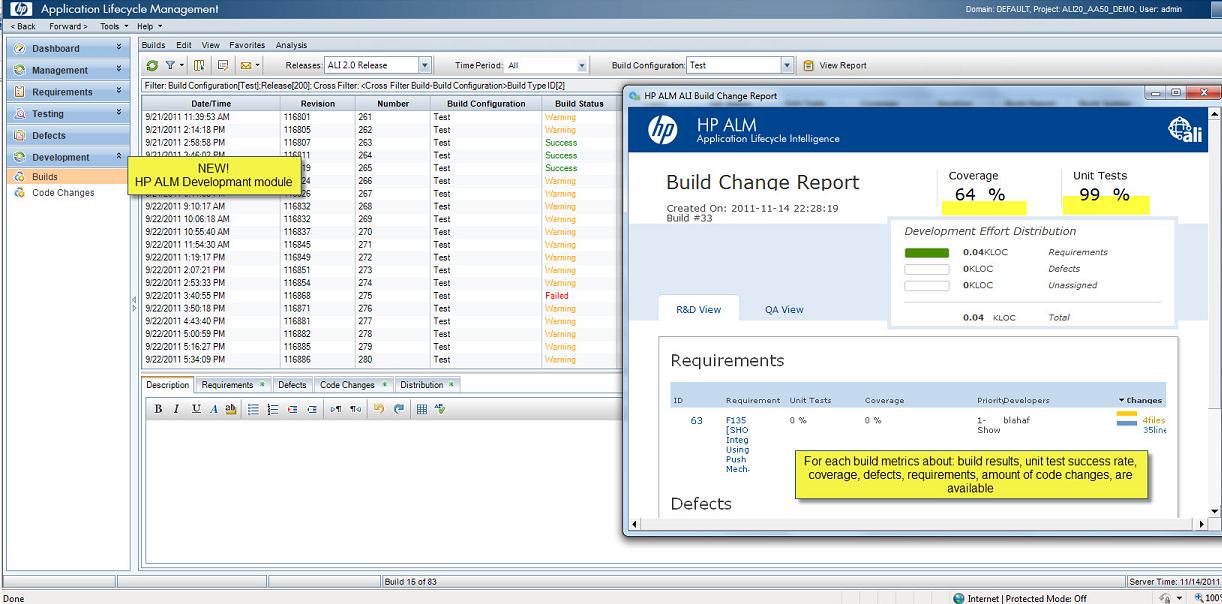Sort builds by Date/Time column header
The width and height of the screenshot is (1222, 604).
pyautogui.click(x=211, y=104)
